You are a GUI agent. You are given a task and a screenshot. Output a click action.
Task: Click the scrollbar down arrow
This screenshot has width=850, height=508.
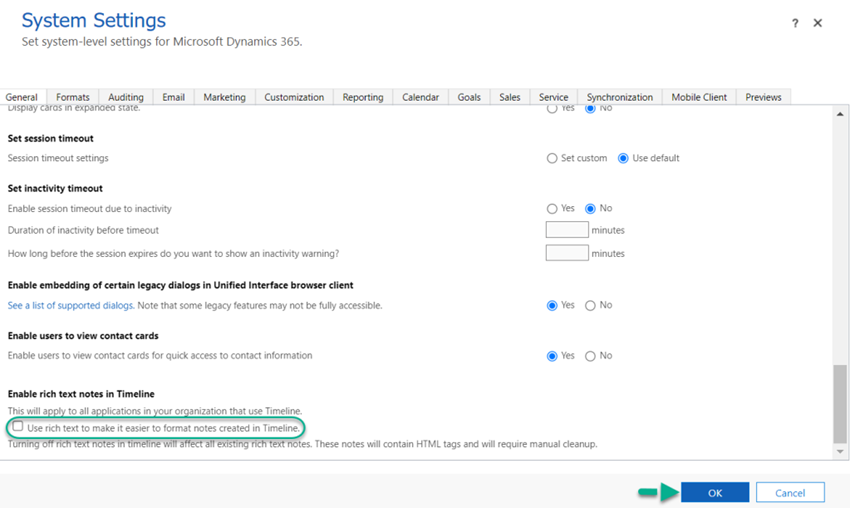pyautogui.click(x=840, y=451)
